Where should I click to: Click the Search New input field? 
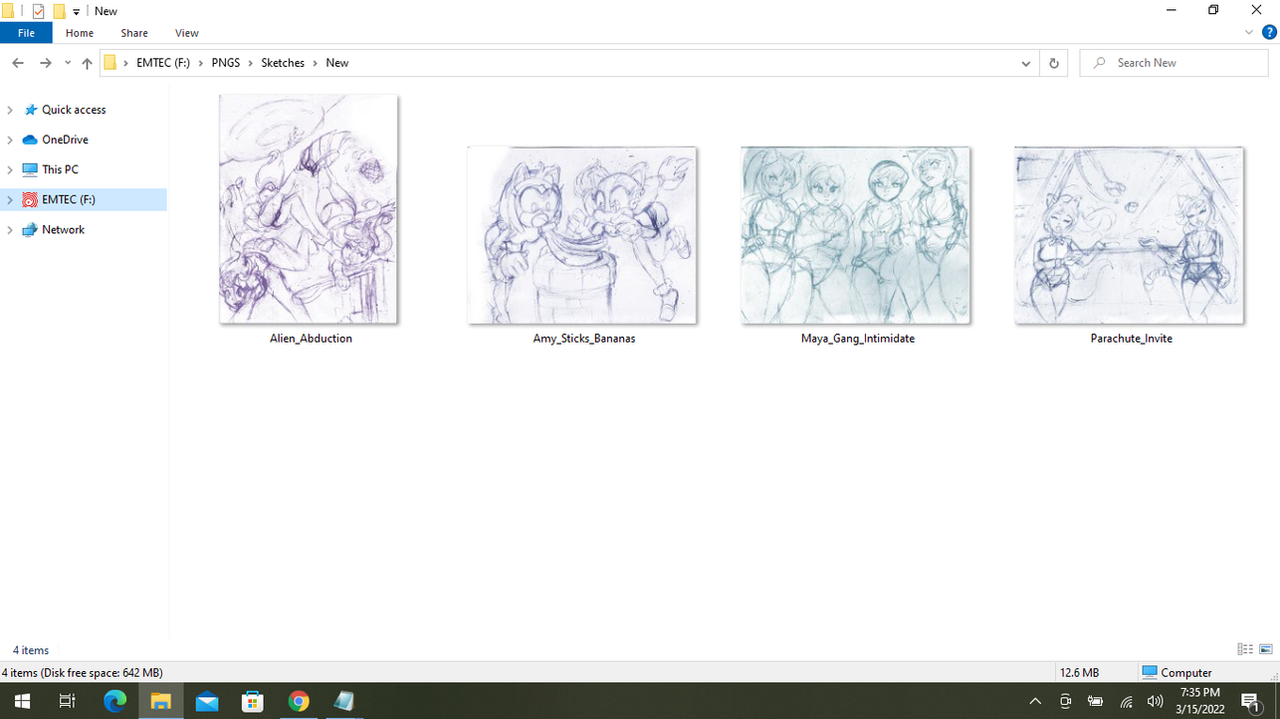pyautogui.click(x=1174, y=63)
